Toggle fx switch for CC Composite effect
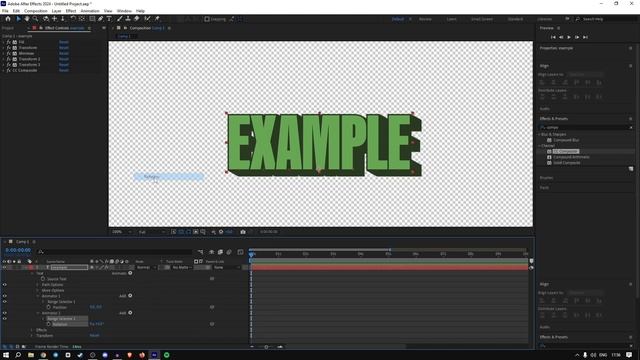 click(x=8, y=70)
